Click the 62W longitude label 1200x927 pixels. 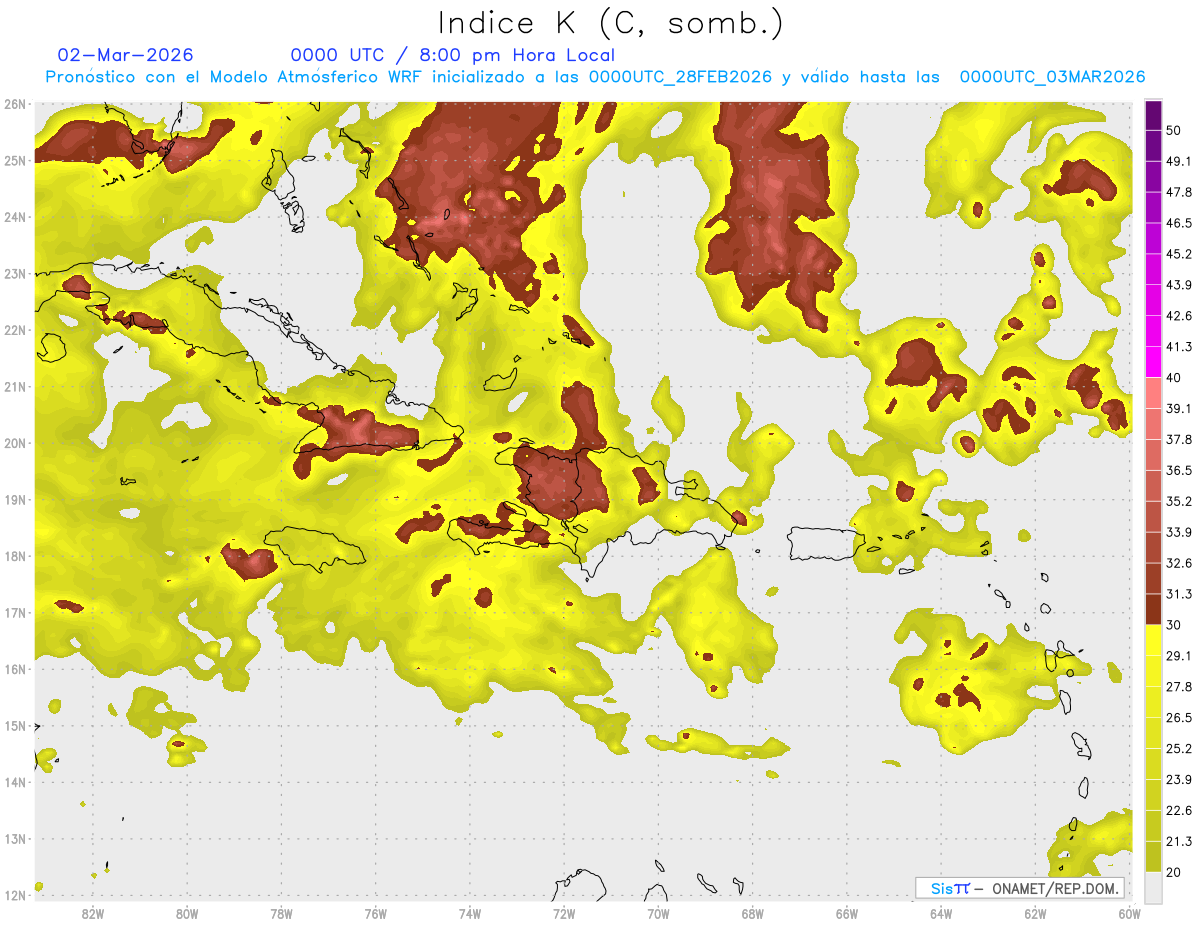pyautogui.click(x=1035, y=913)
